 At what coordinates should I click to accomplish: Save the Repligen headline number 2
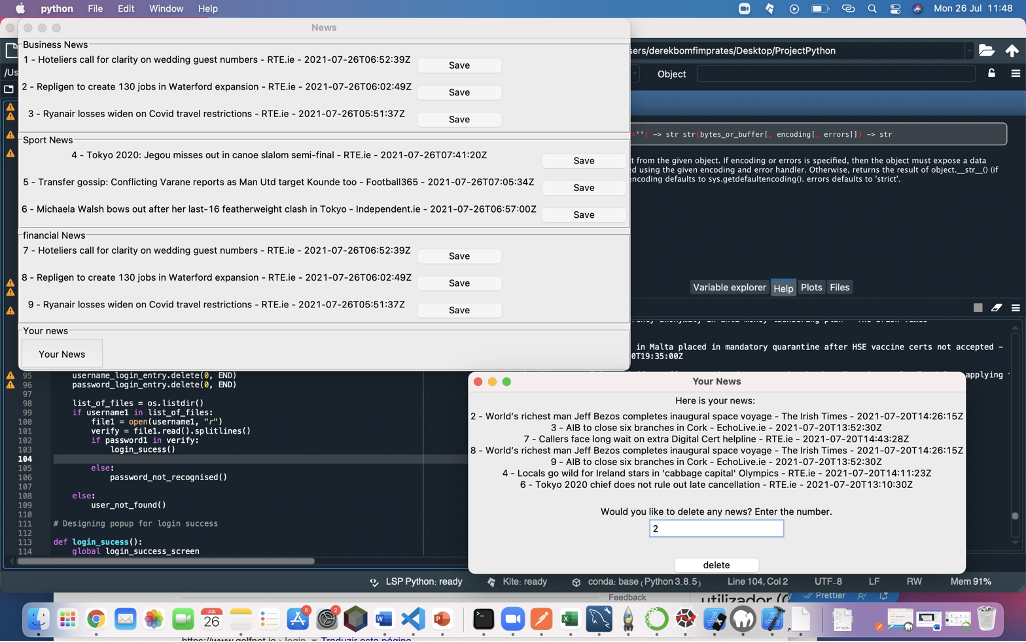(459, 92)
